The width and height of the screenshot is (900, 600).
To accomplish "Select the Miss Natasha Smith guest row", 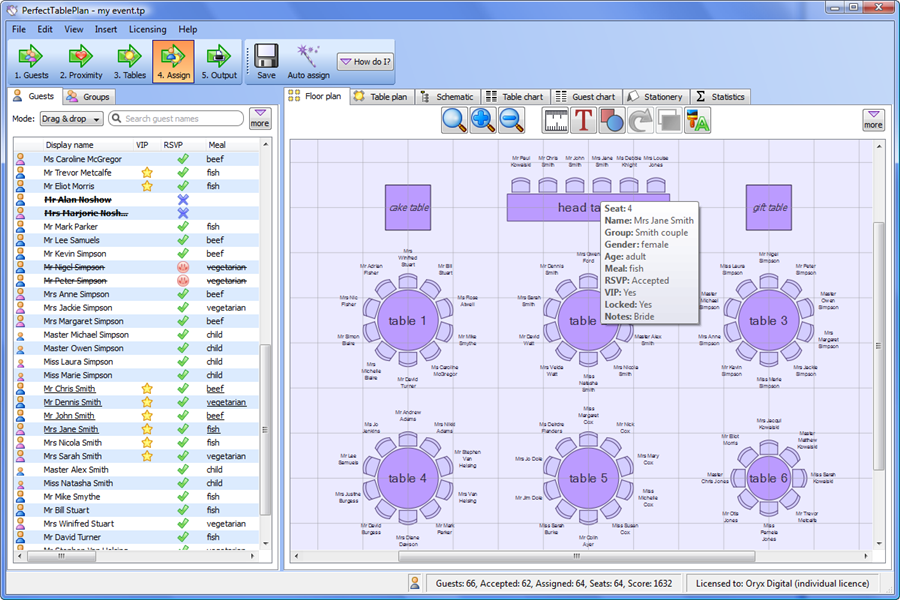I will click(x=136, y=483).
